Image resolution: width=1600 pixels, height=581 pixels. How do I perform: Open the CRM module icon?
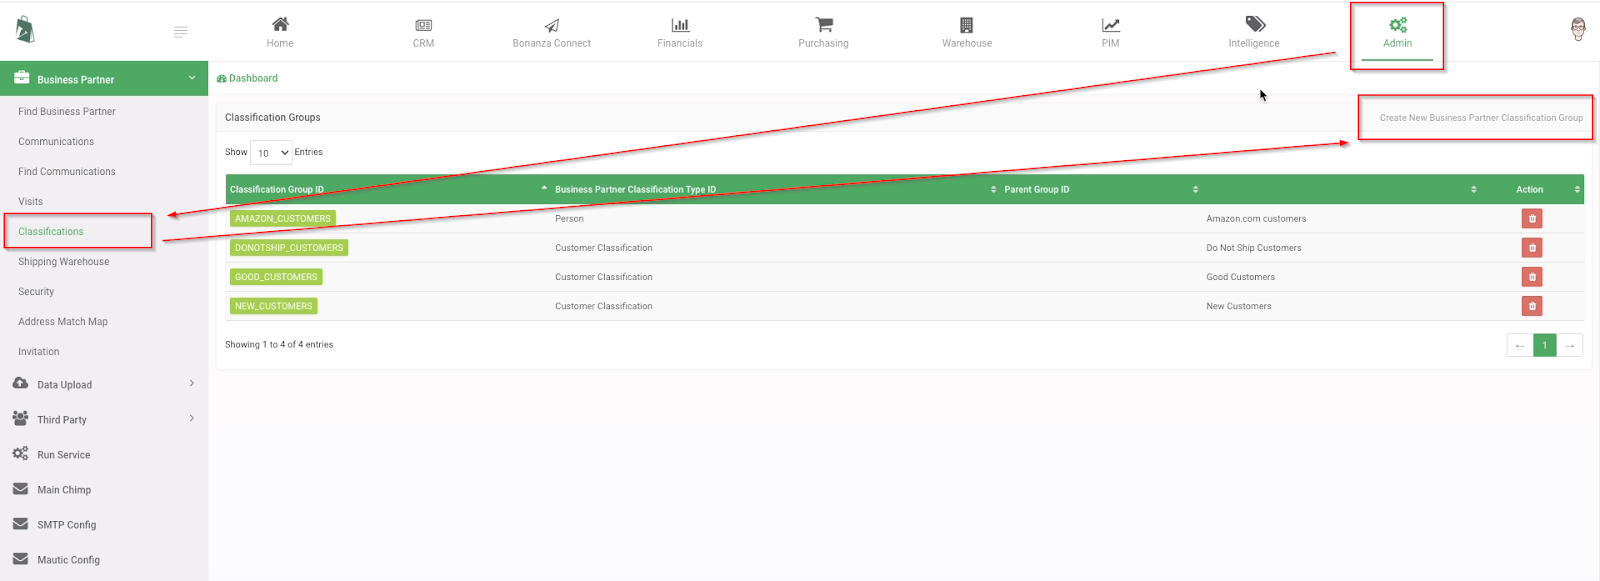click(423, 25)
